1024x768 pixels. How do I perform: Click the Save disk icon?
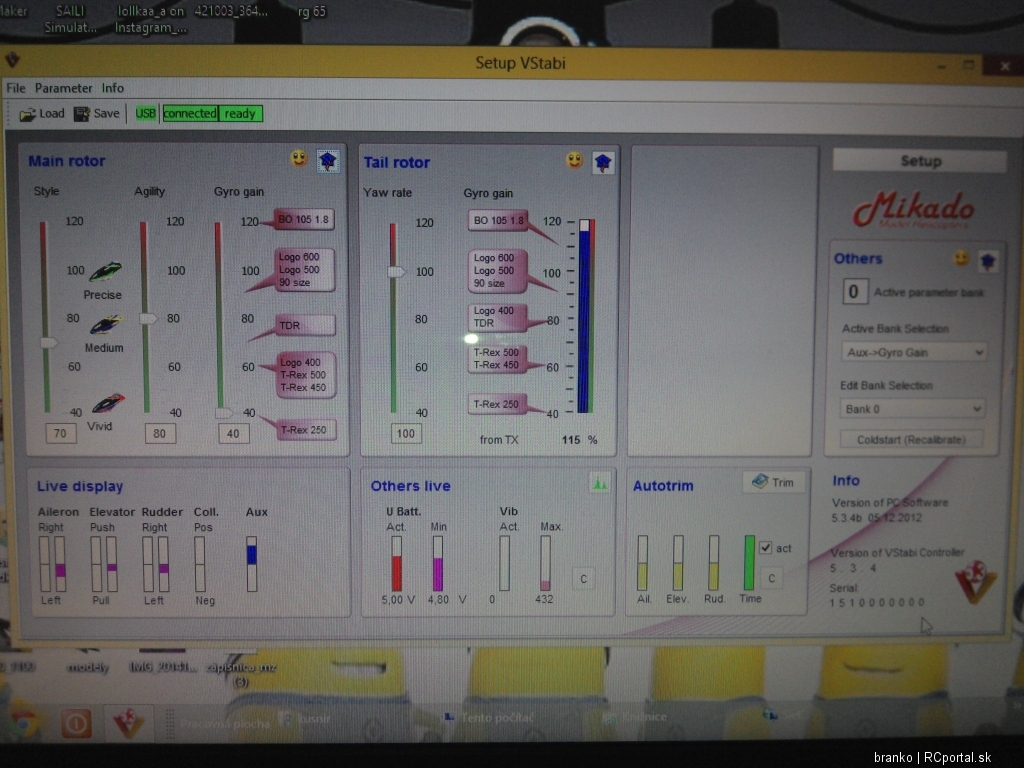coord(82,114)
